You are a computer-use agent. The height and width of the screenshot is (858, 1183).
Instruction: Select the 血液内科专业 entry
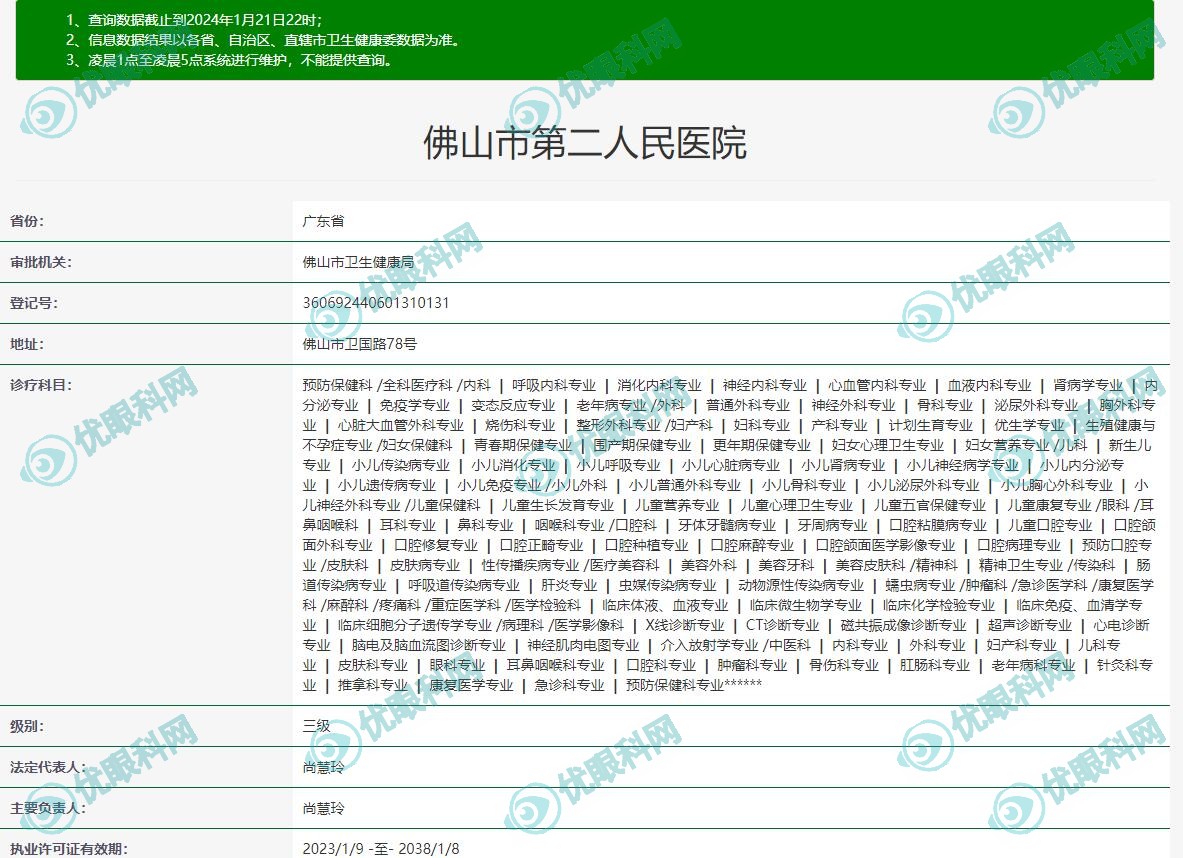click(x=989, y=385)
